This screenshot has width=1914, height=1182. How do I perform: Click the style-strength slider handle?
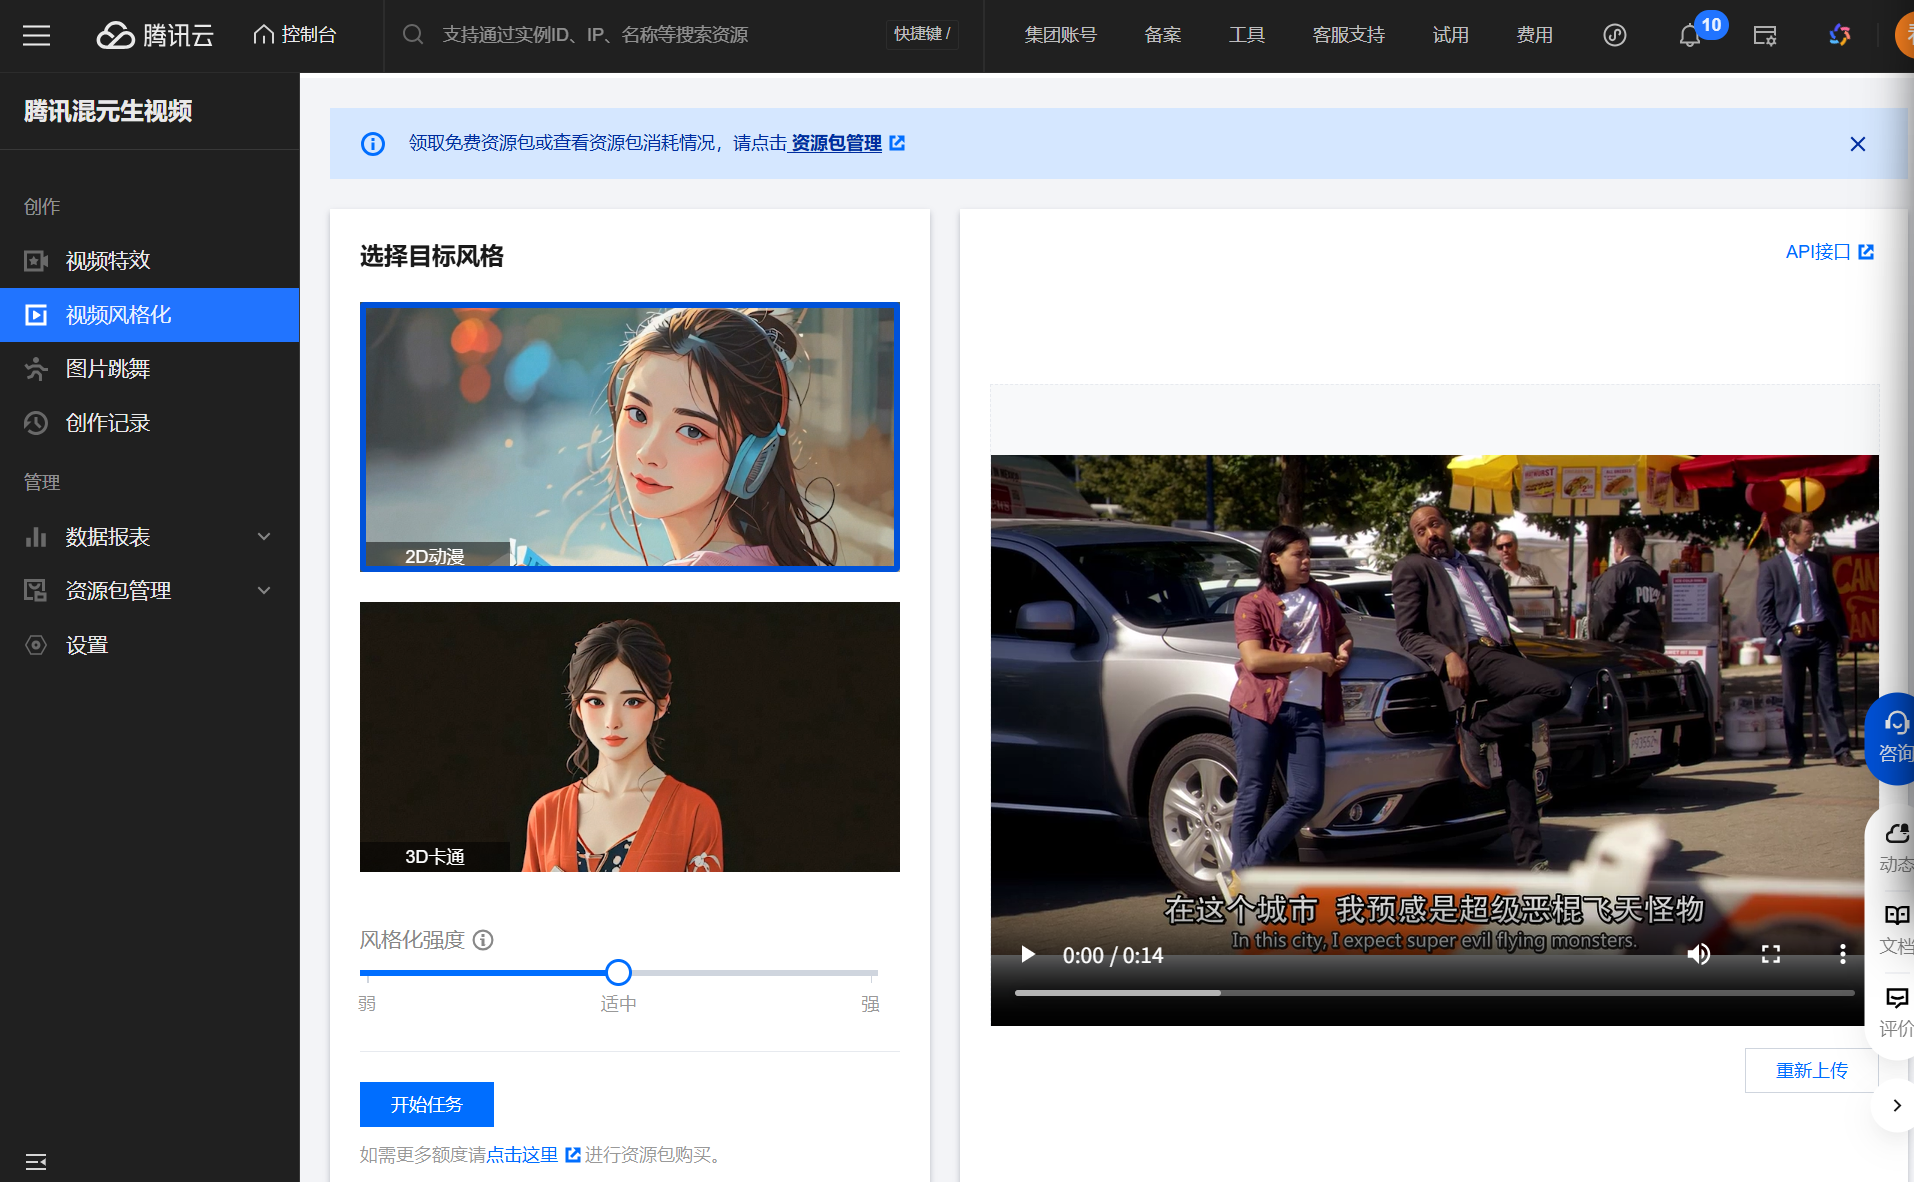(x=619, y=972)
